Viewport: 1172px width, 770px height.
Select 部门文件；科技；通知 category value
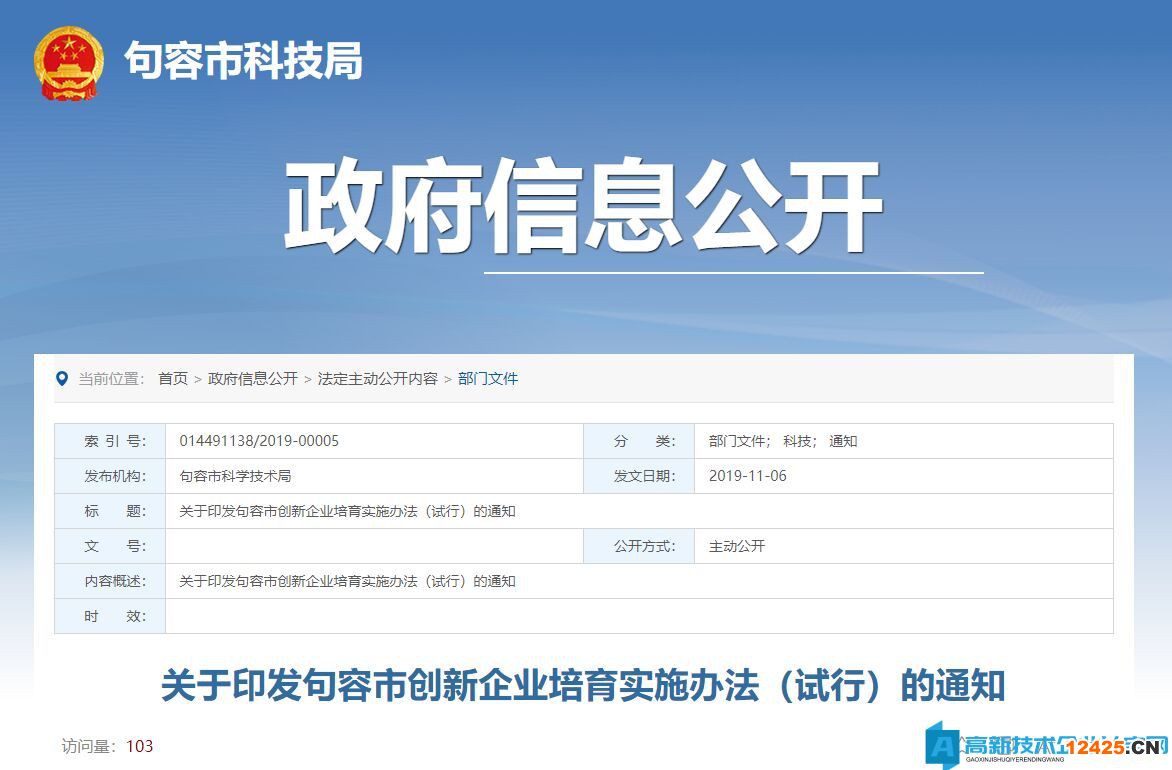pos(783,441)
